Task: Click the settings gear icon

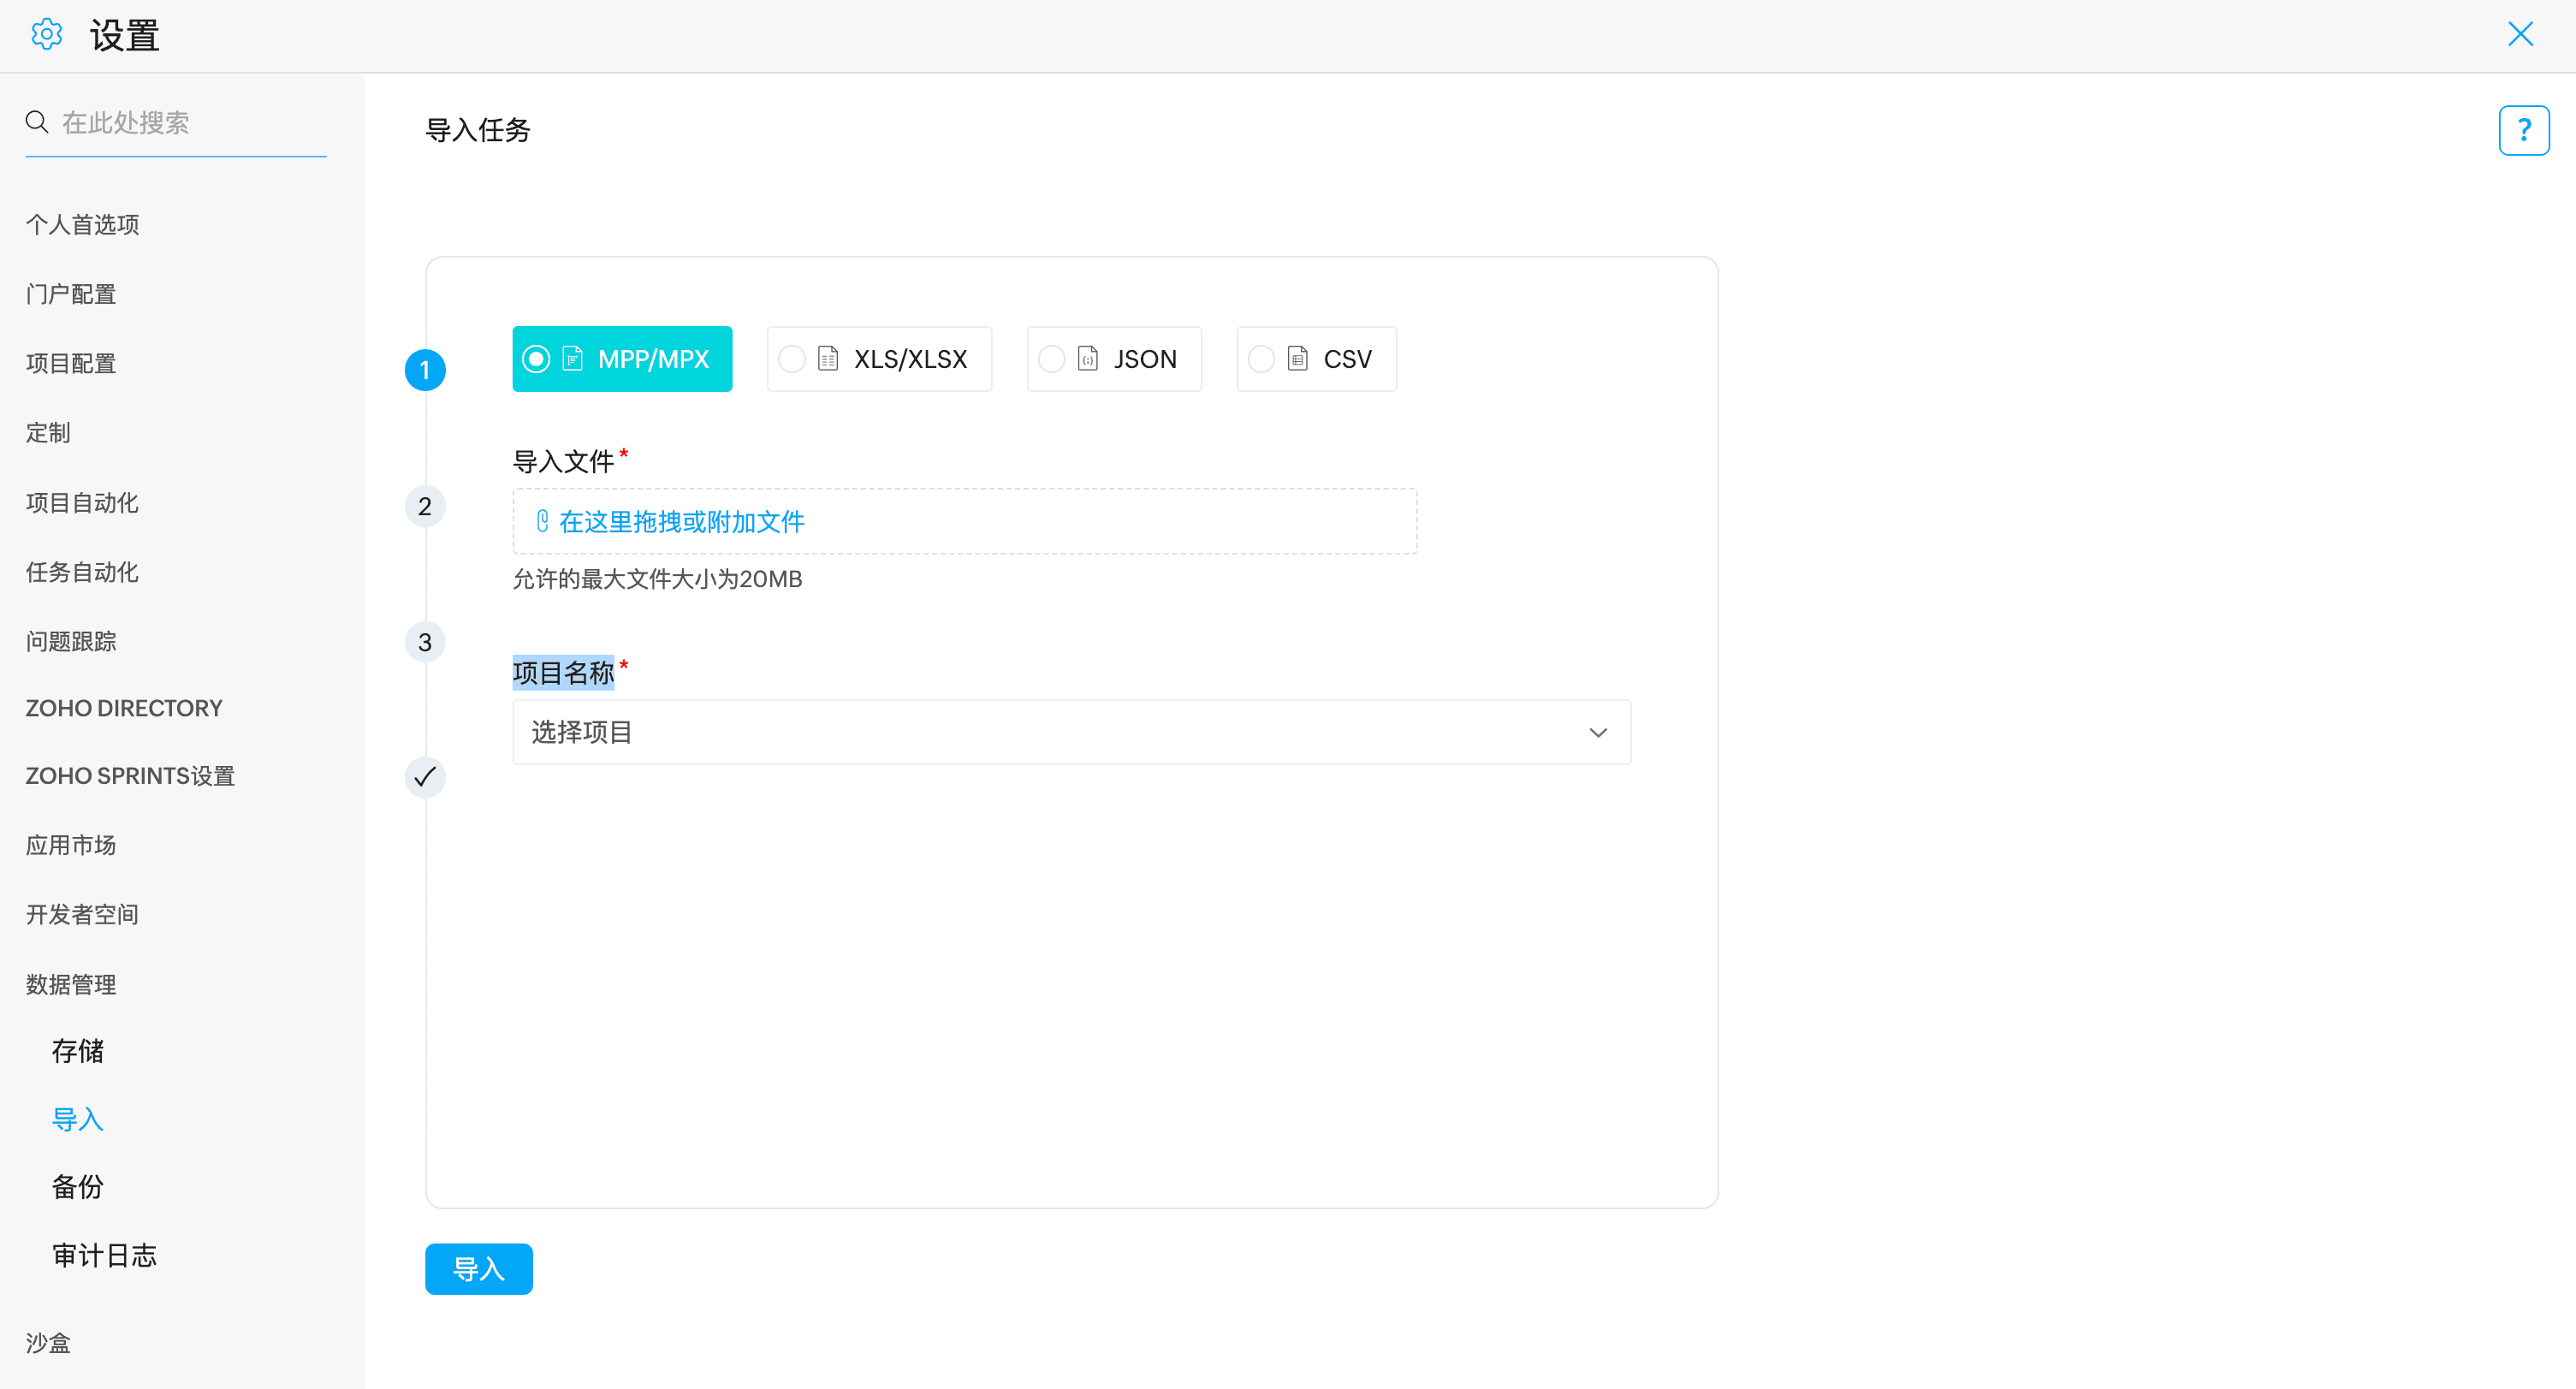Action: (x=46, y=35)
